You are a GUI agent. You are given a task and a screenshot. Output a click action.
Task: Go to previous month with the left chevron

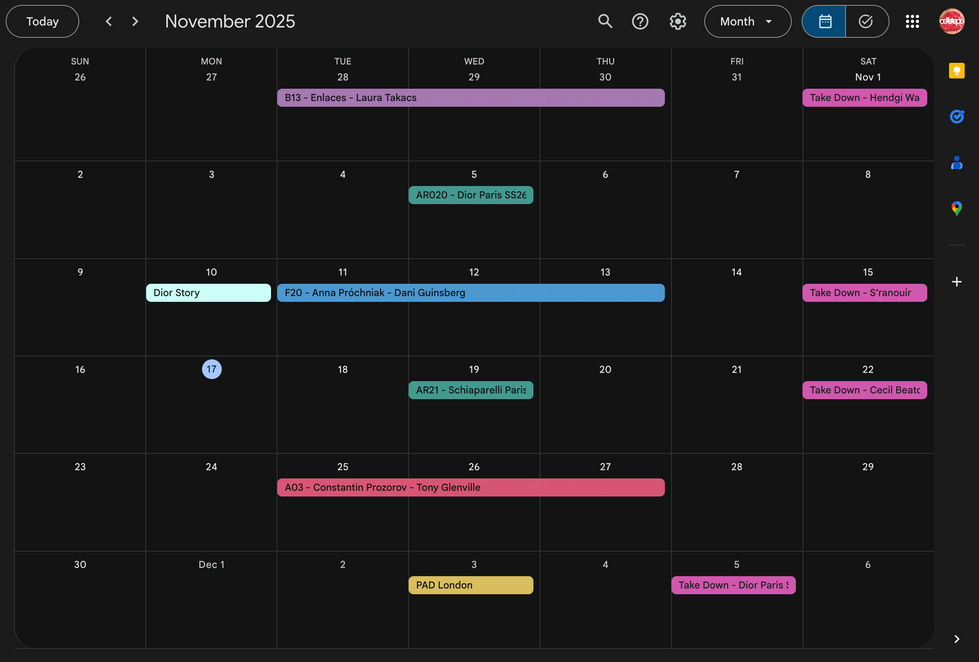tap(108, 20)
